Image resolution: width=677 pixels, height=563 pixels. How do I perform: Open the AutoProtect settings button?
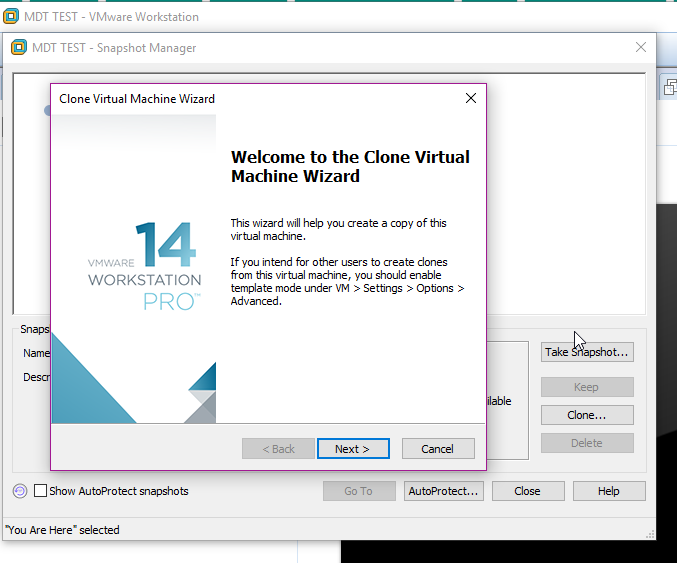(x=443, y=491)
